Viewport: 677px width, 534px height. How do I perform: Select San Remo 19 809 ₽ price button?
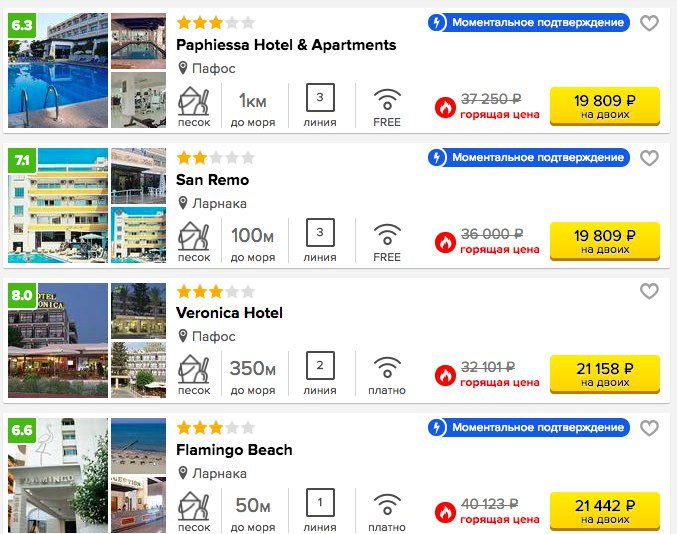tap(604, 241)
